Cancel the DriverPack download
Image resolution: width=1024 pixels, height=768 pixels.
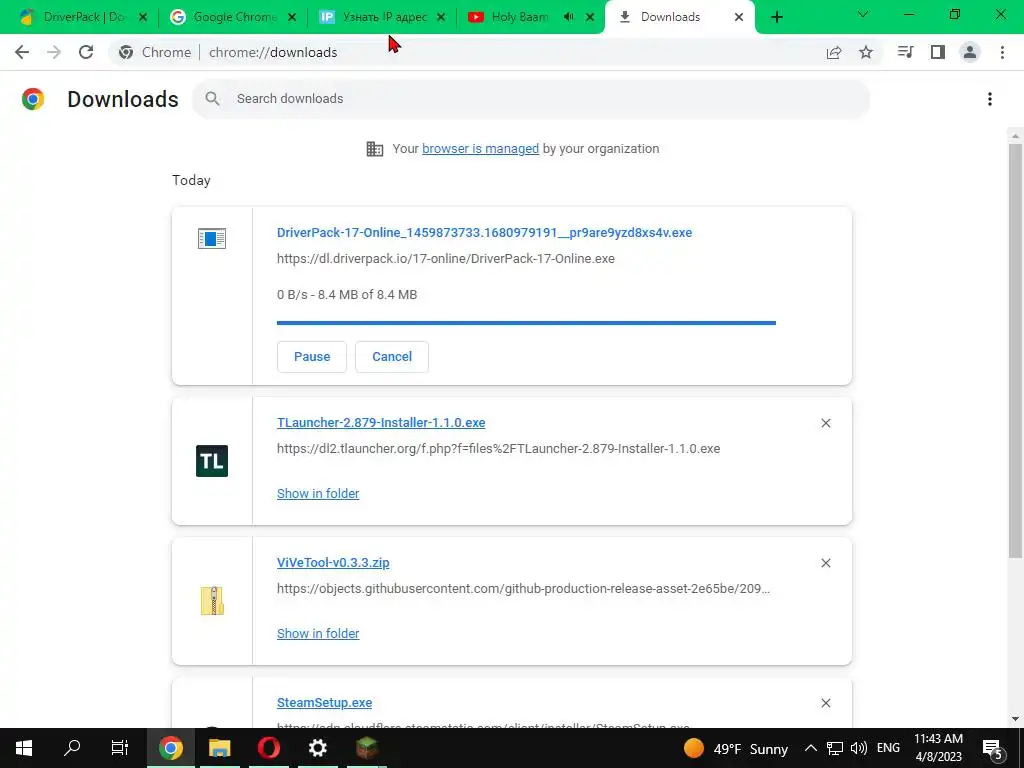click(x=392, y=357)
